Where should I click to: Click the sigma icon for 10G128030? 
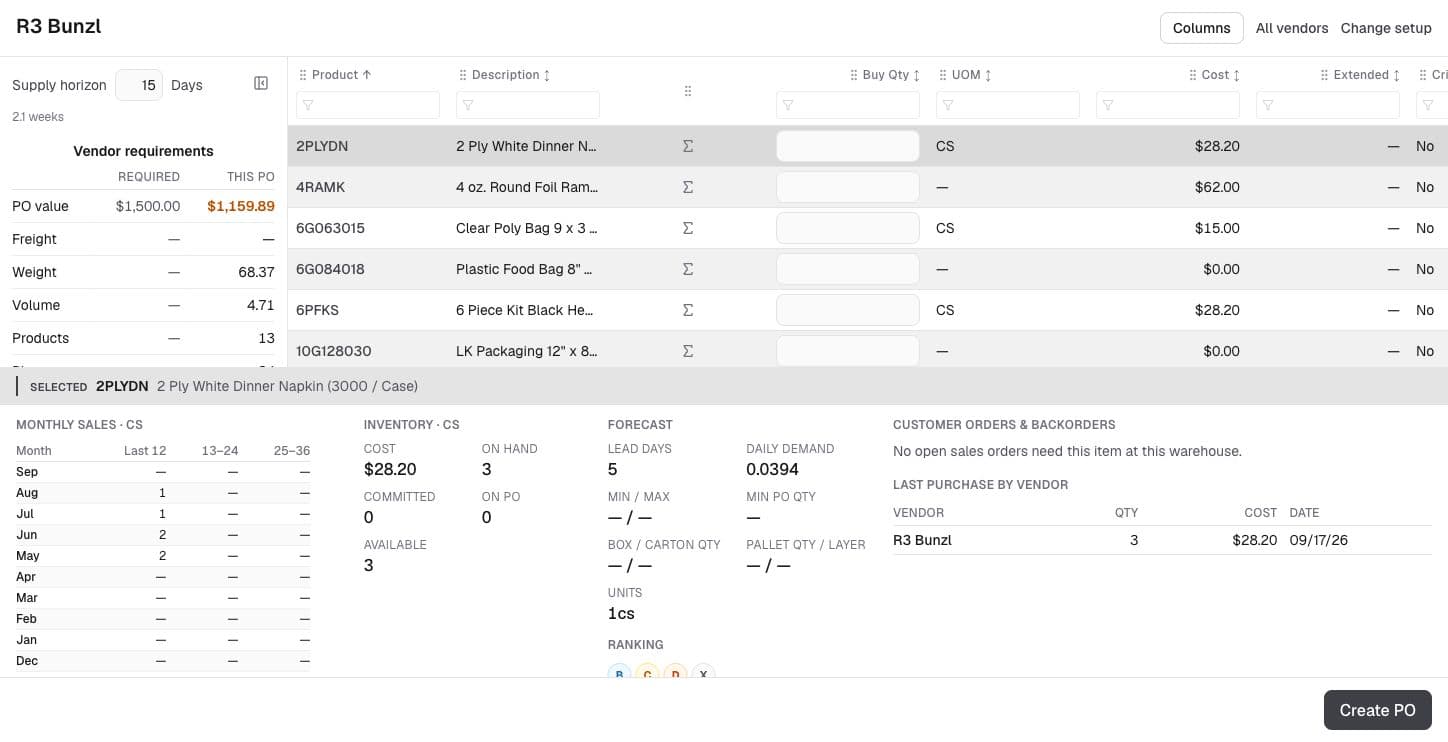[x=687, y=351]
